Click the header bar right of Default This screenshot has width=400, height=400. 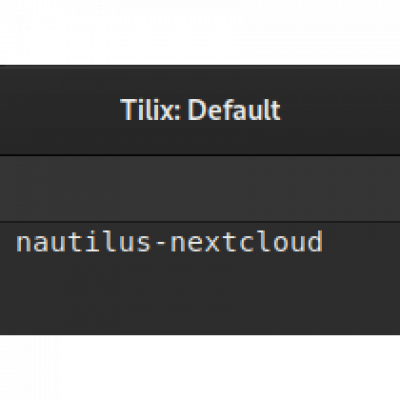tap(340, 110)
